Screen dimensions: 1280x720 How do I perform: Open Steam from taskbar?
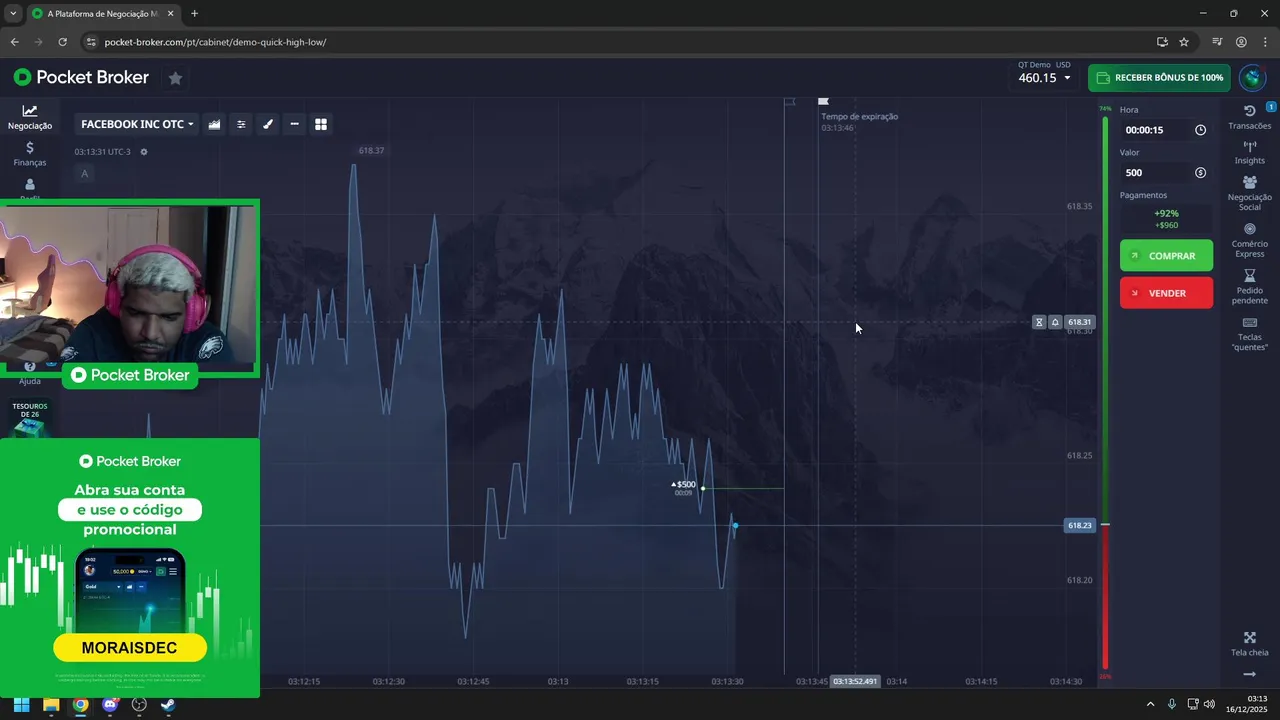pyautogui.click(x=168, y=704)
